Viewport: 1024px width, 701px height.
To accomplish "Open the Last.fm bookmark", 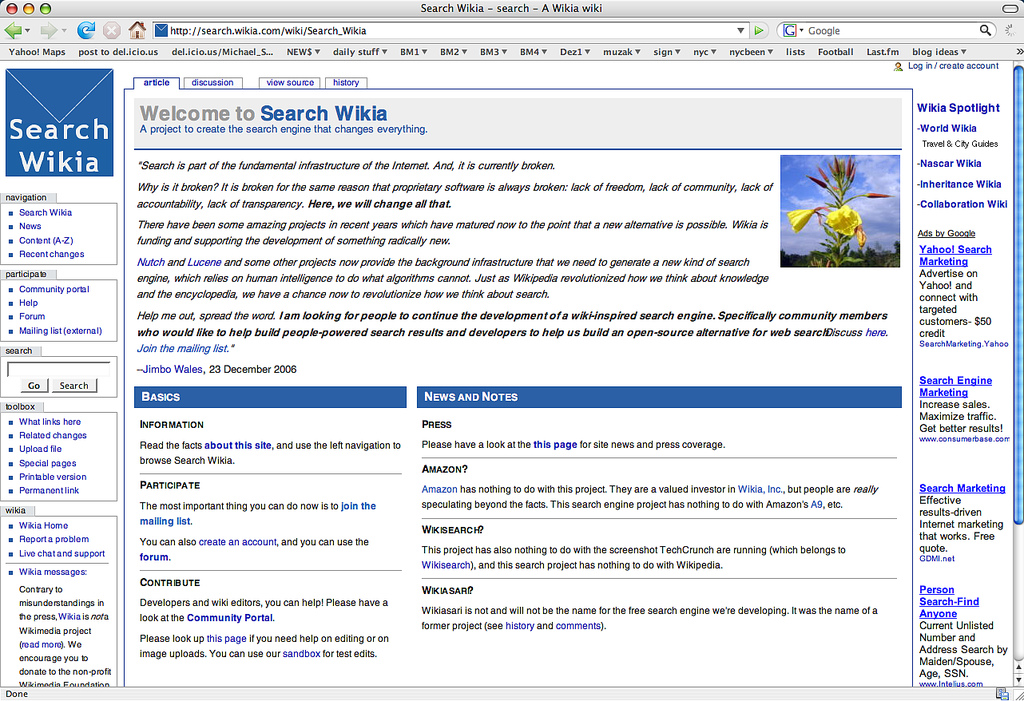I will tap(882, 52).
